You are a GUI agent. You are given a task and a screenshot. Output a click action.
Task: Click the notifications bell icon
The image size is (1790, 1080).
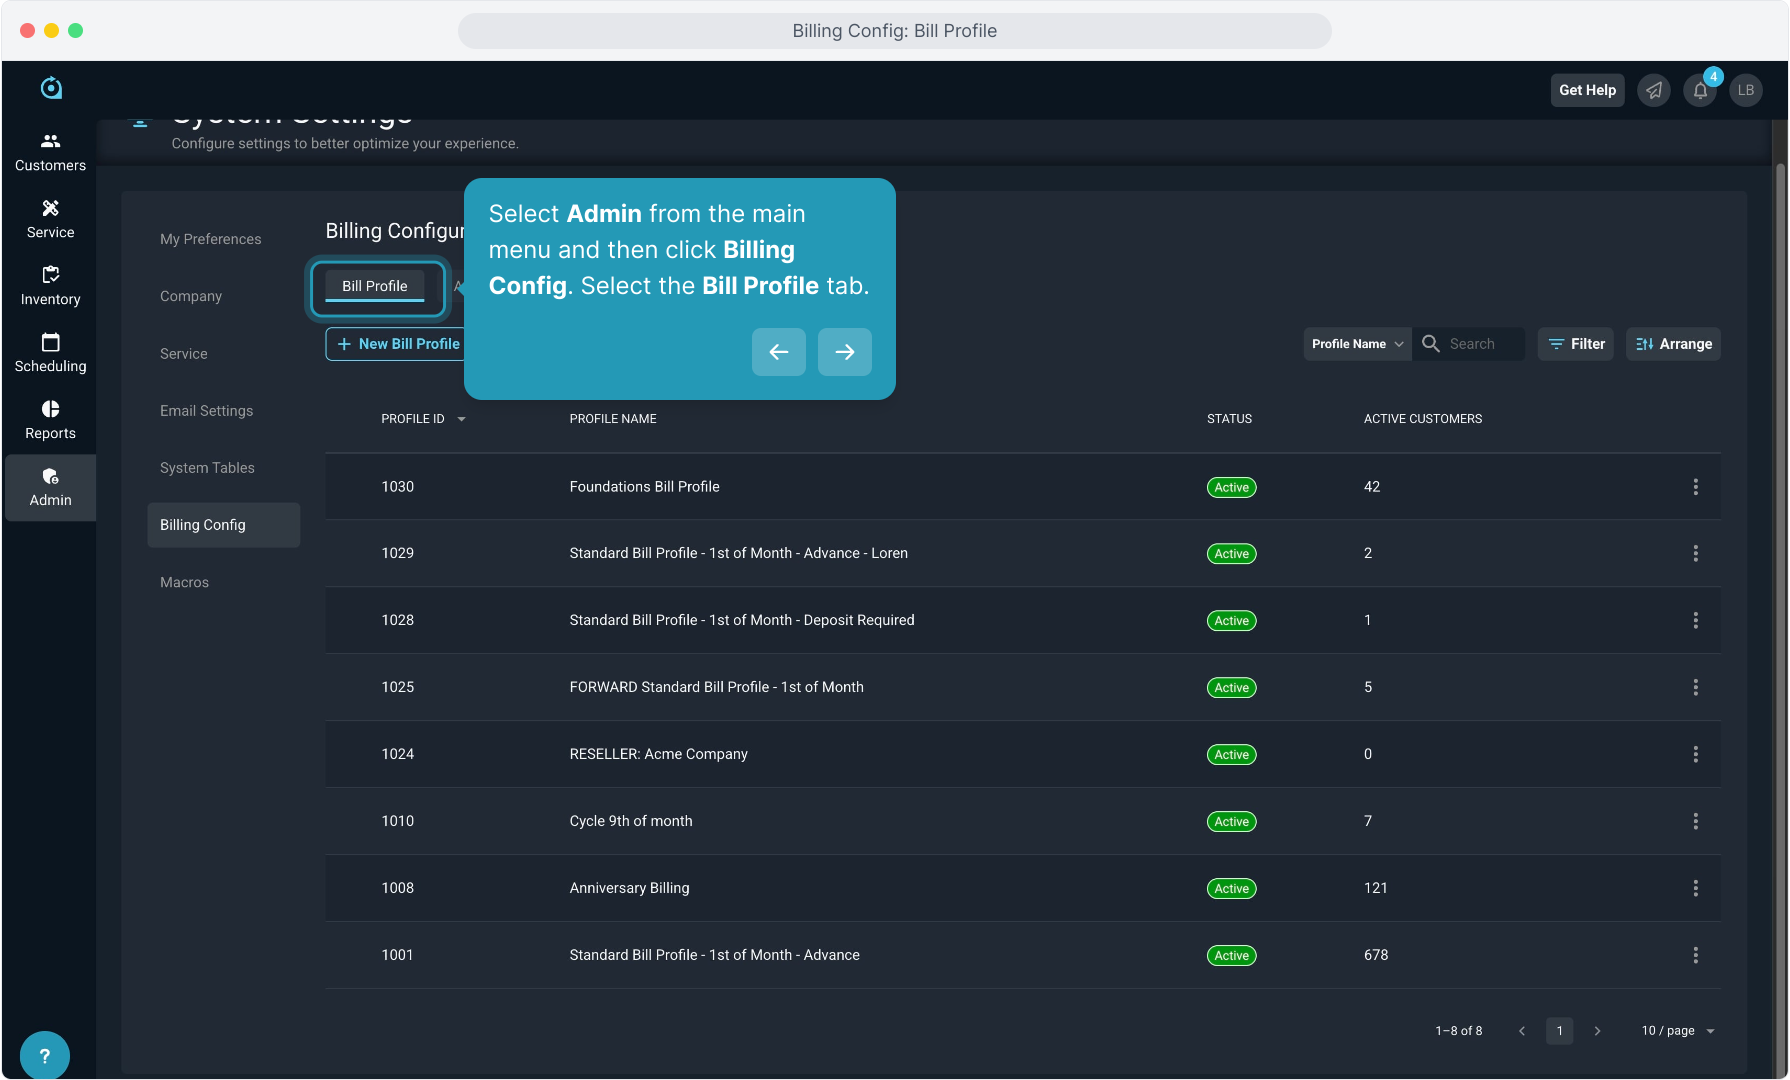[1700, 90]
